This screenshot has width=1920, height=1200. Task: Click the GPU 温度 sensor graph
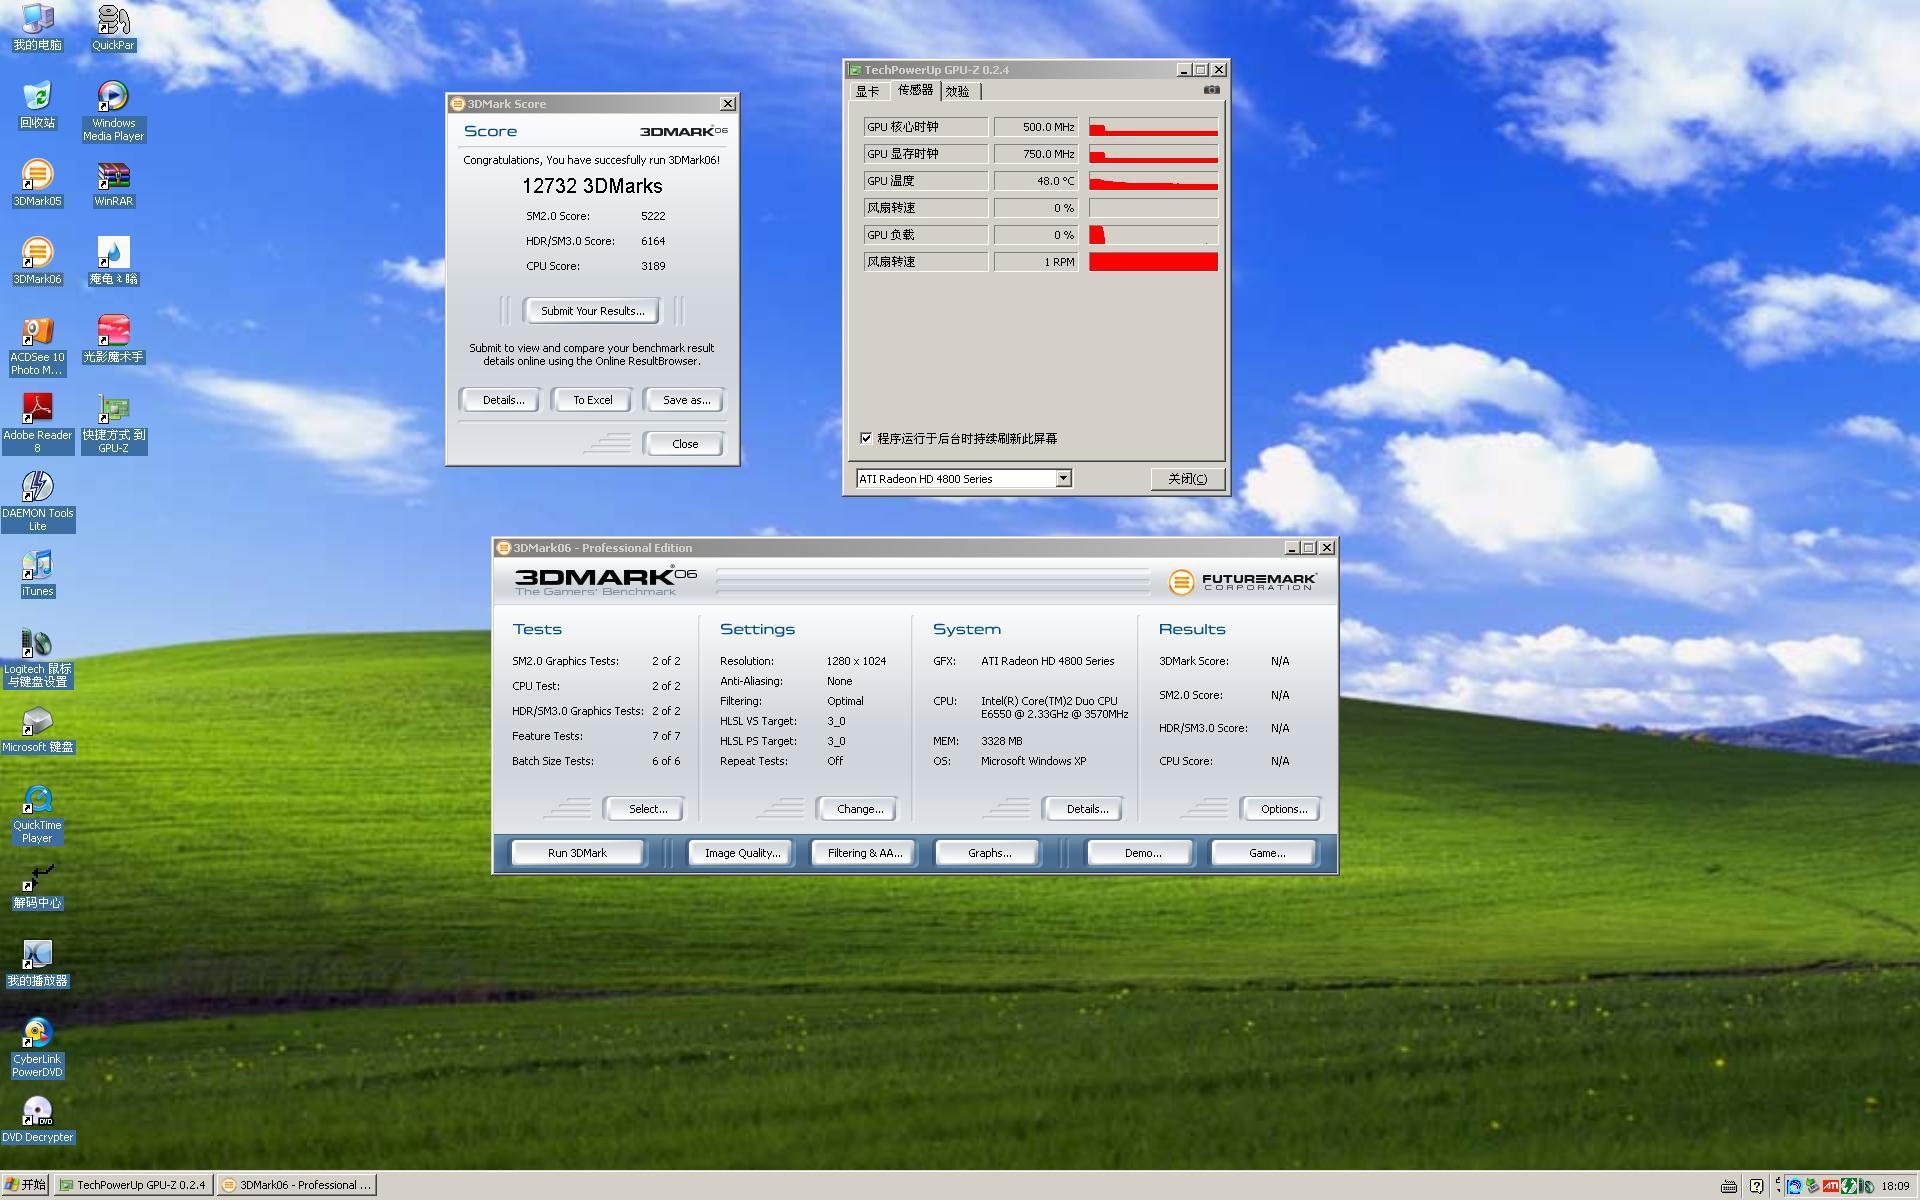(1153, 181)
